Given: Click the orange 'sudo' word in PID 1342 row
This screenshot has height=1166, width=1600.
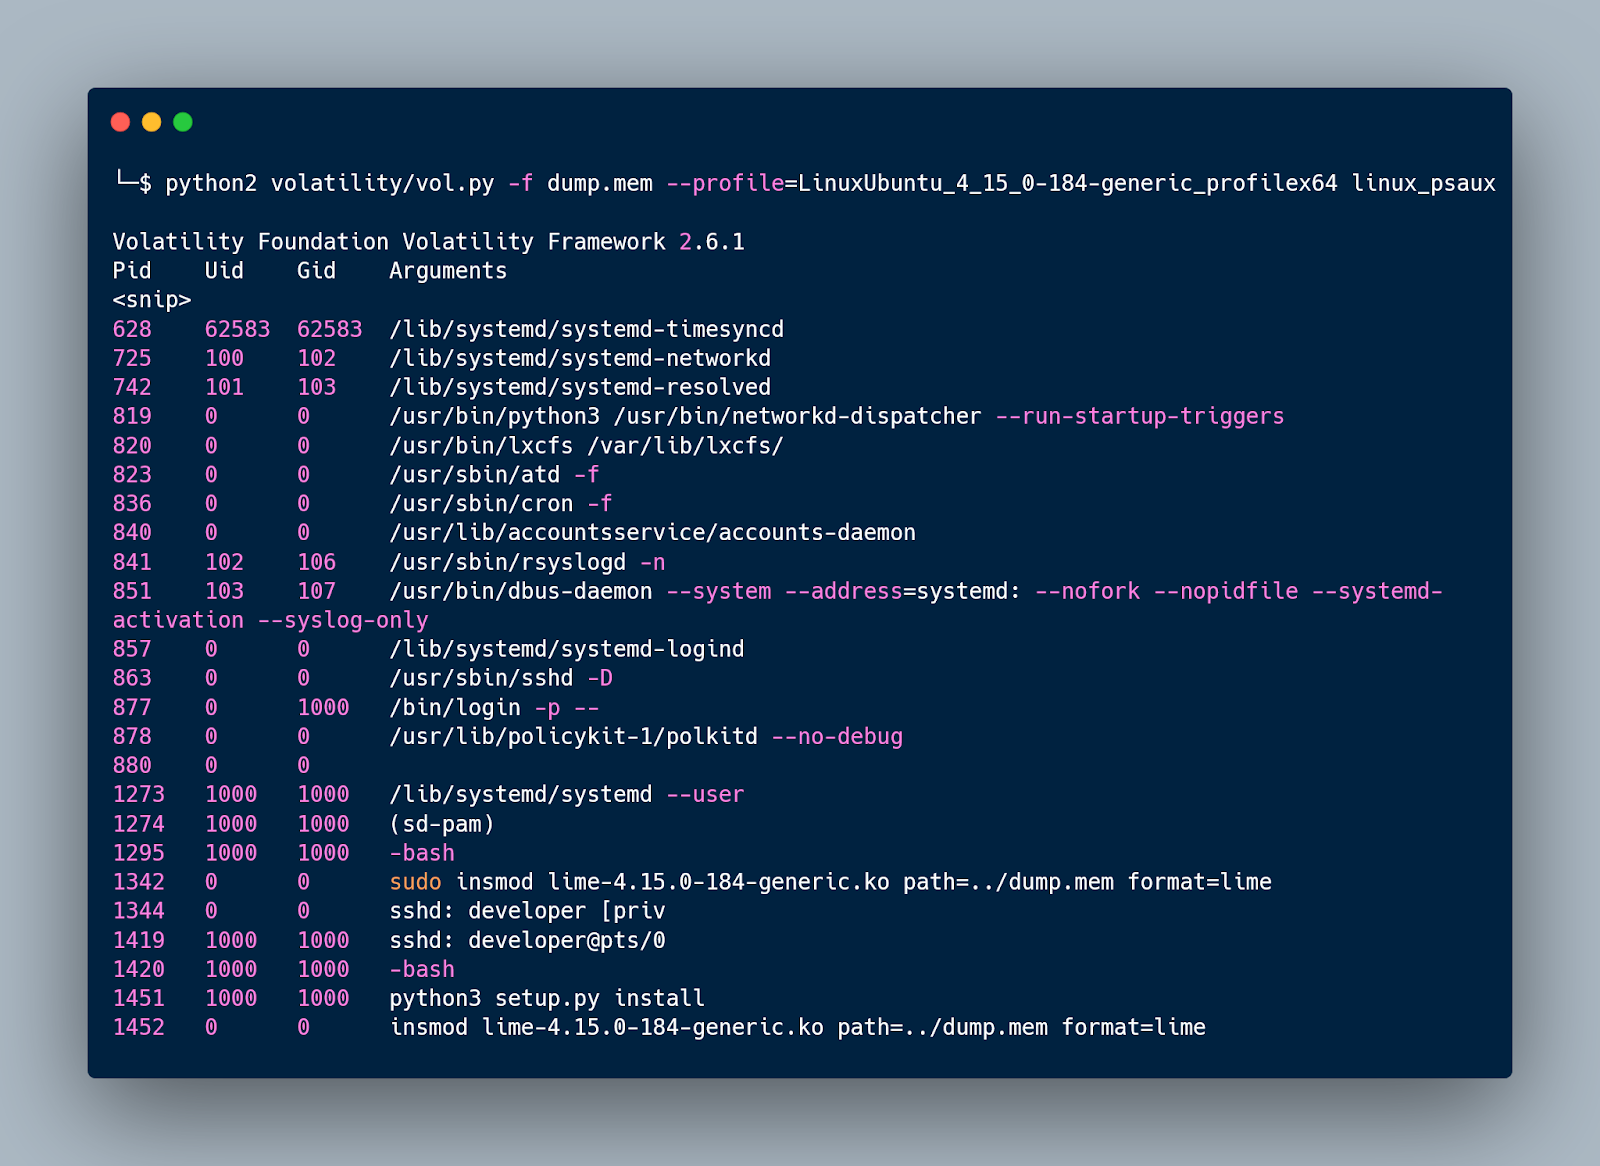Looking at the screenshot, I should click(415, 882).
